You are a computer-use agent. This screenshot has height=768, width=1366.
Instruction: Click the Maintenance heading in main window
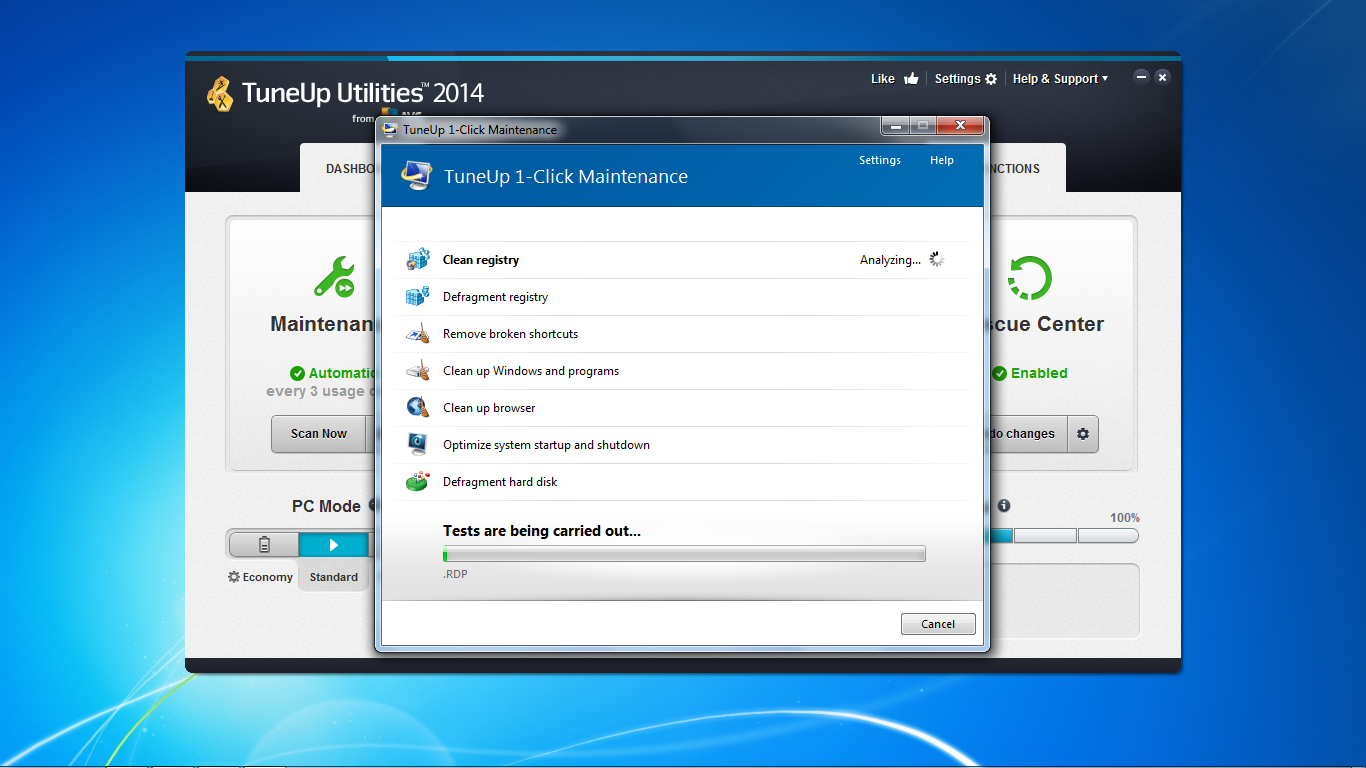pos(323,324)
